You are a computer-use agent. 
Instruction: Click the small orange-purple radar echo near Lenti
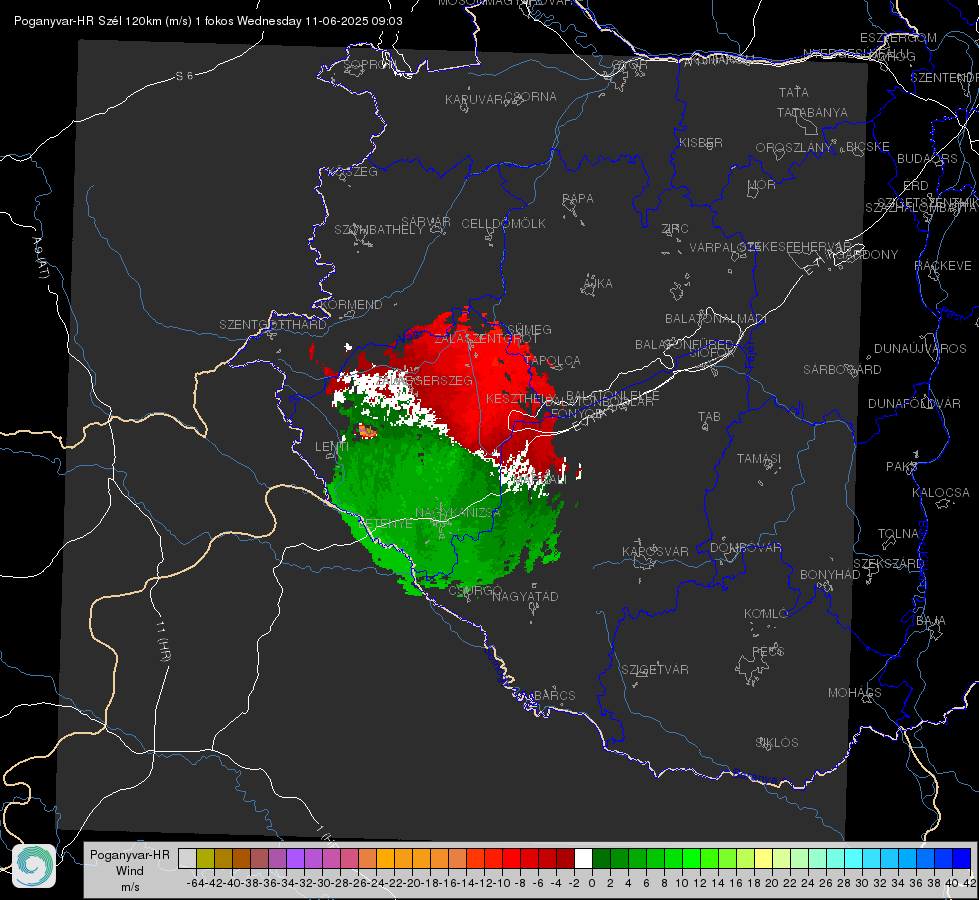[x=367, y=430]
